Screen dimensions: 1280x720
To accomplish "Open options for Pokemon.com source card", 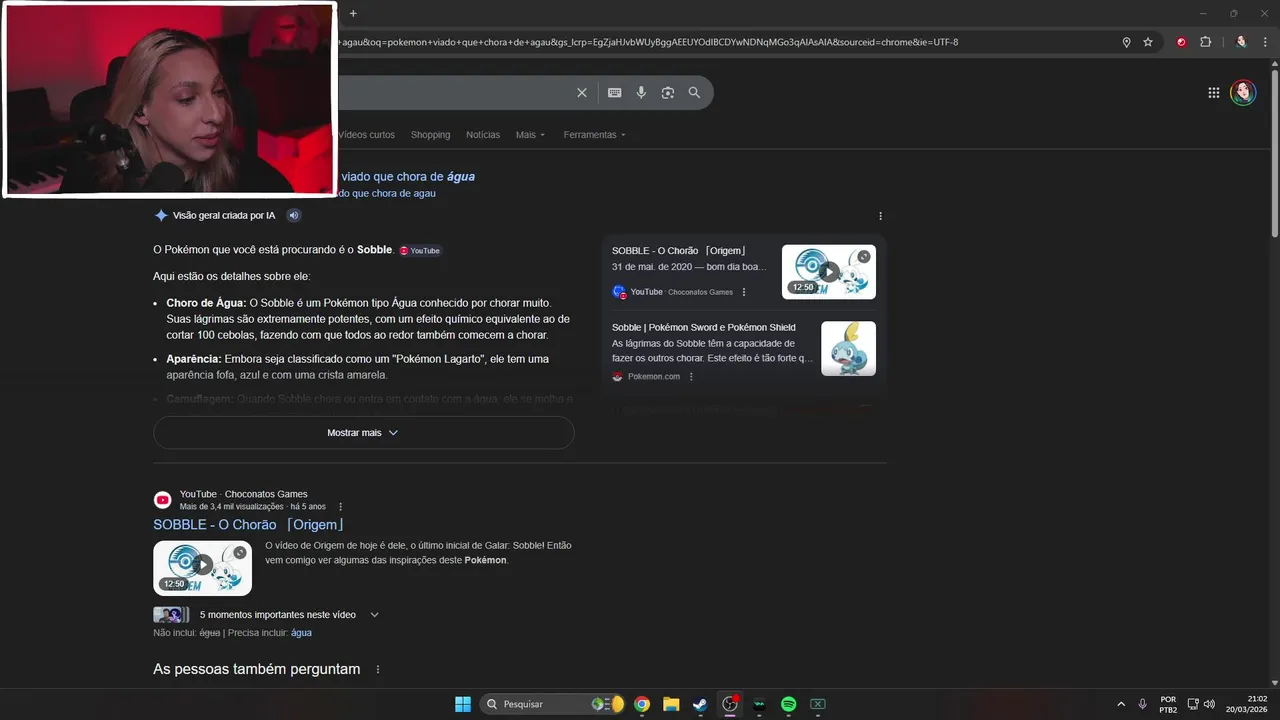I will [x=691, y=377].
